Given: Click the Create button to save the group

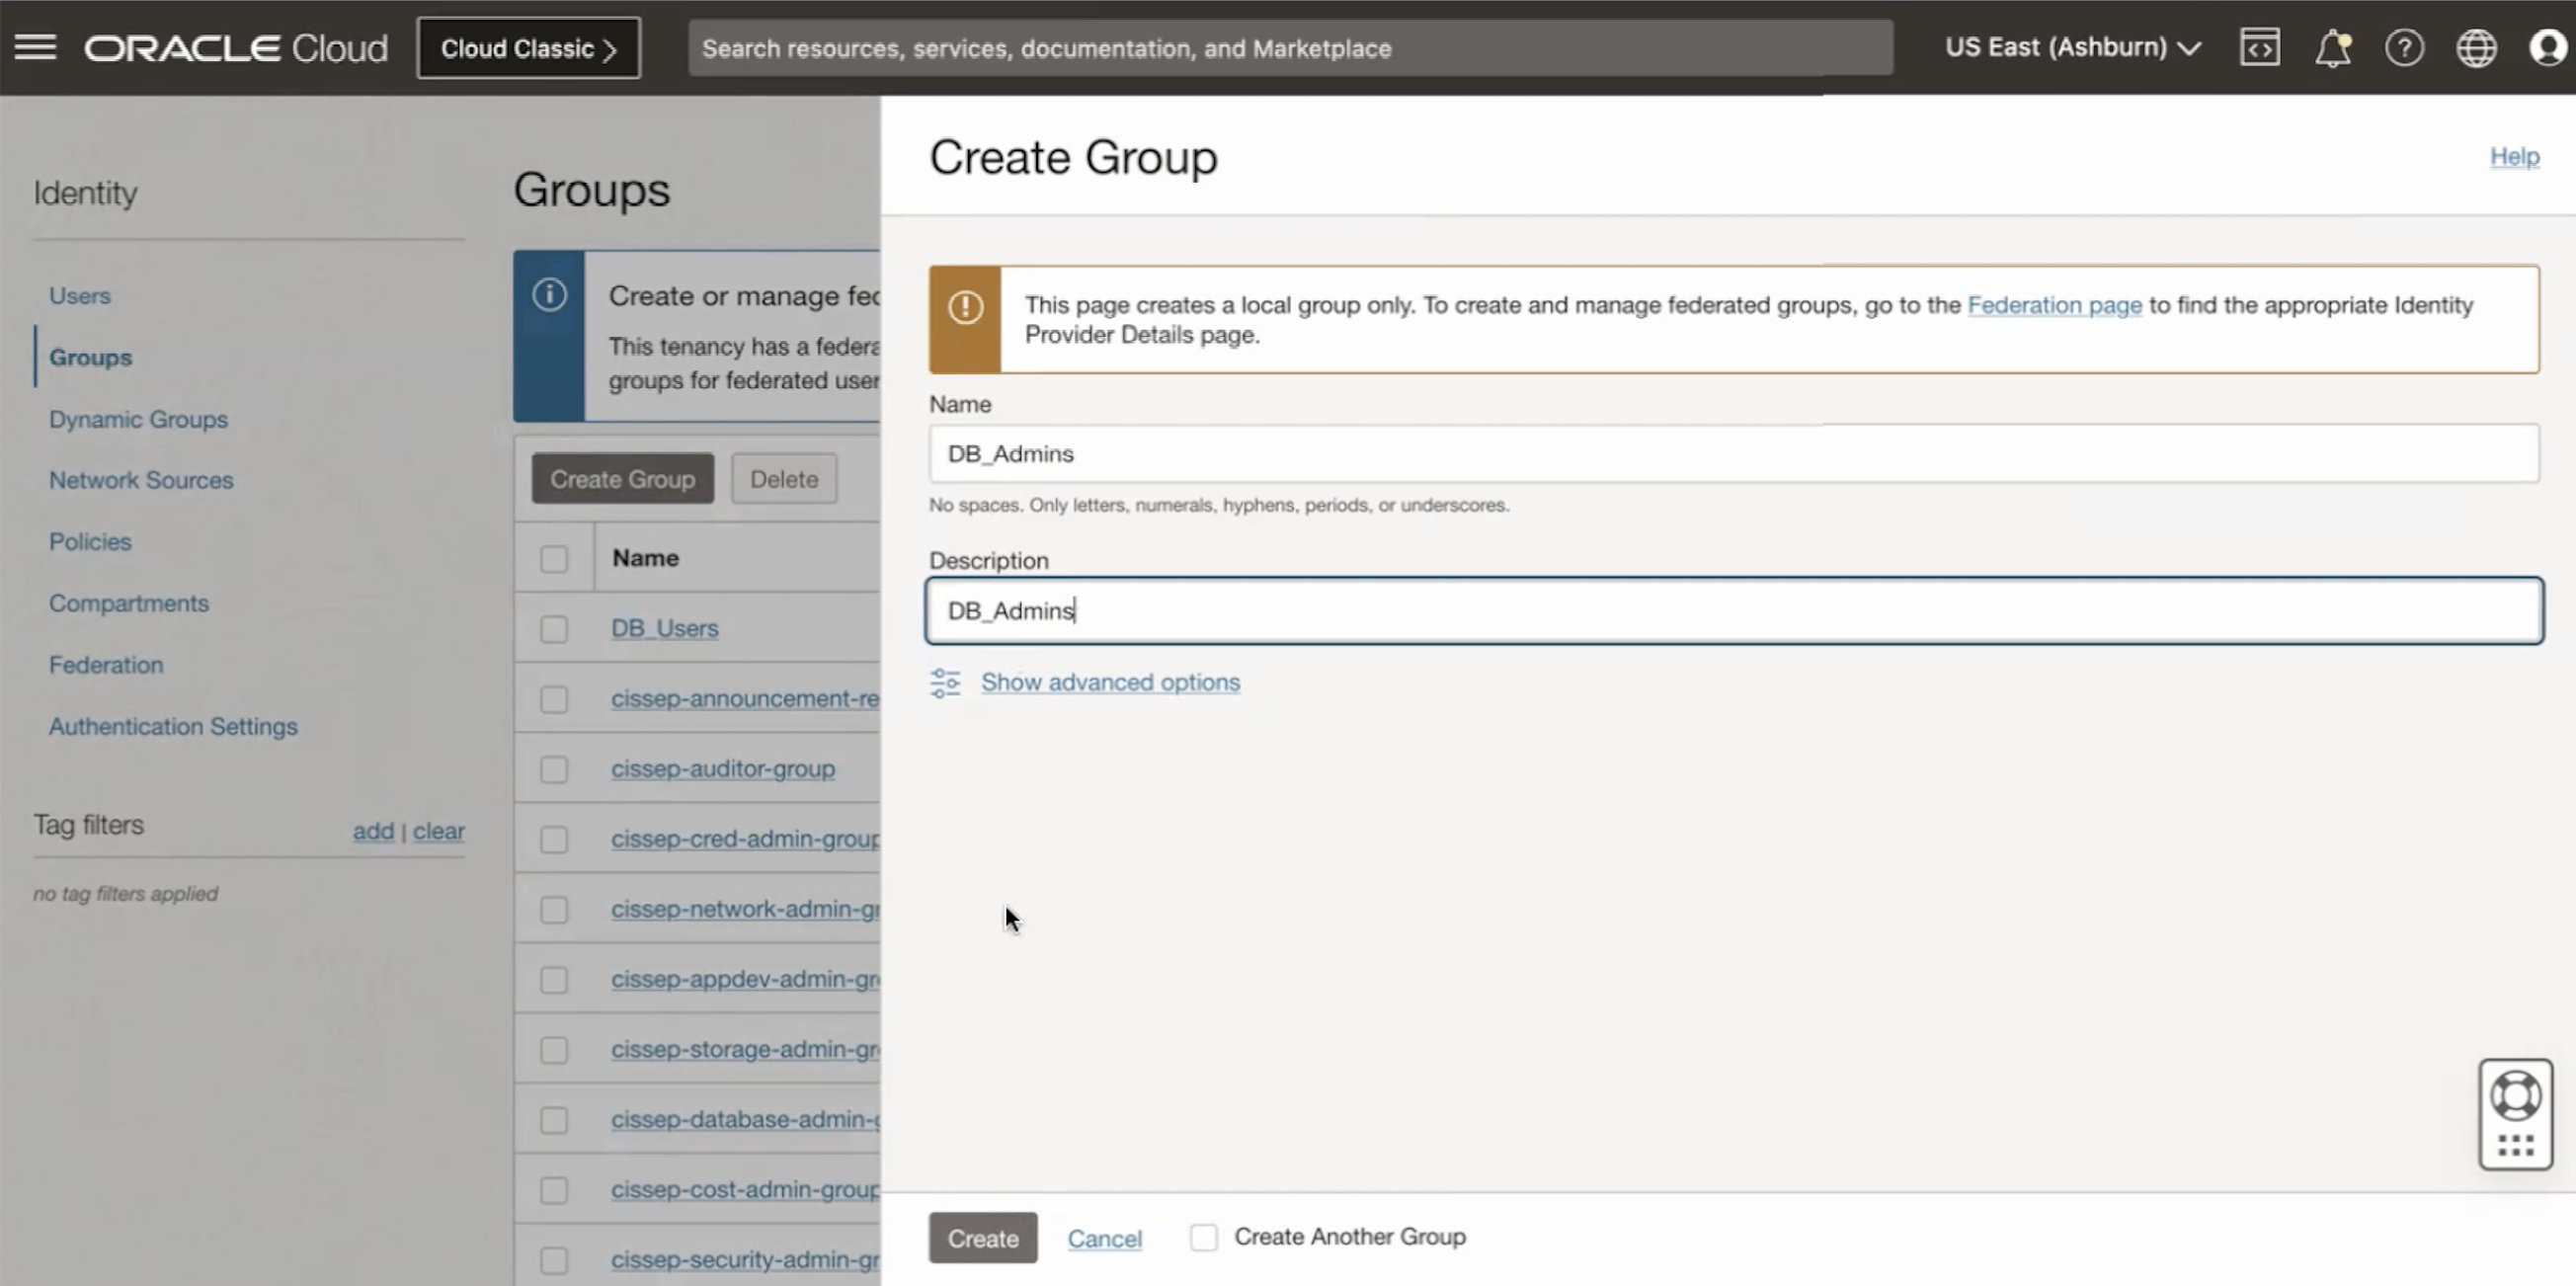Looking at the screenshot, I should point(982,1237).
